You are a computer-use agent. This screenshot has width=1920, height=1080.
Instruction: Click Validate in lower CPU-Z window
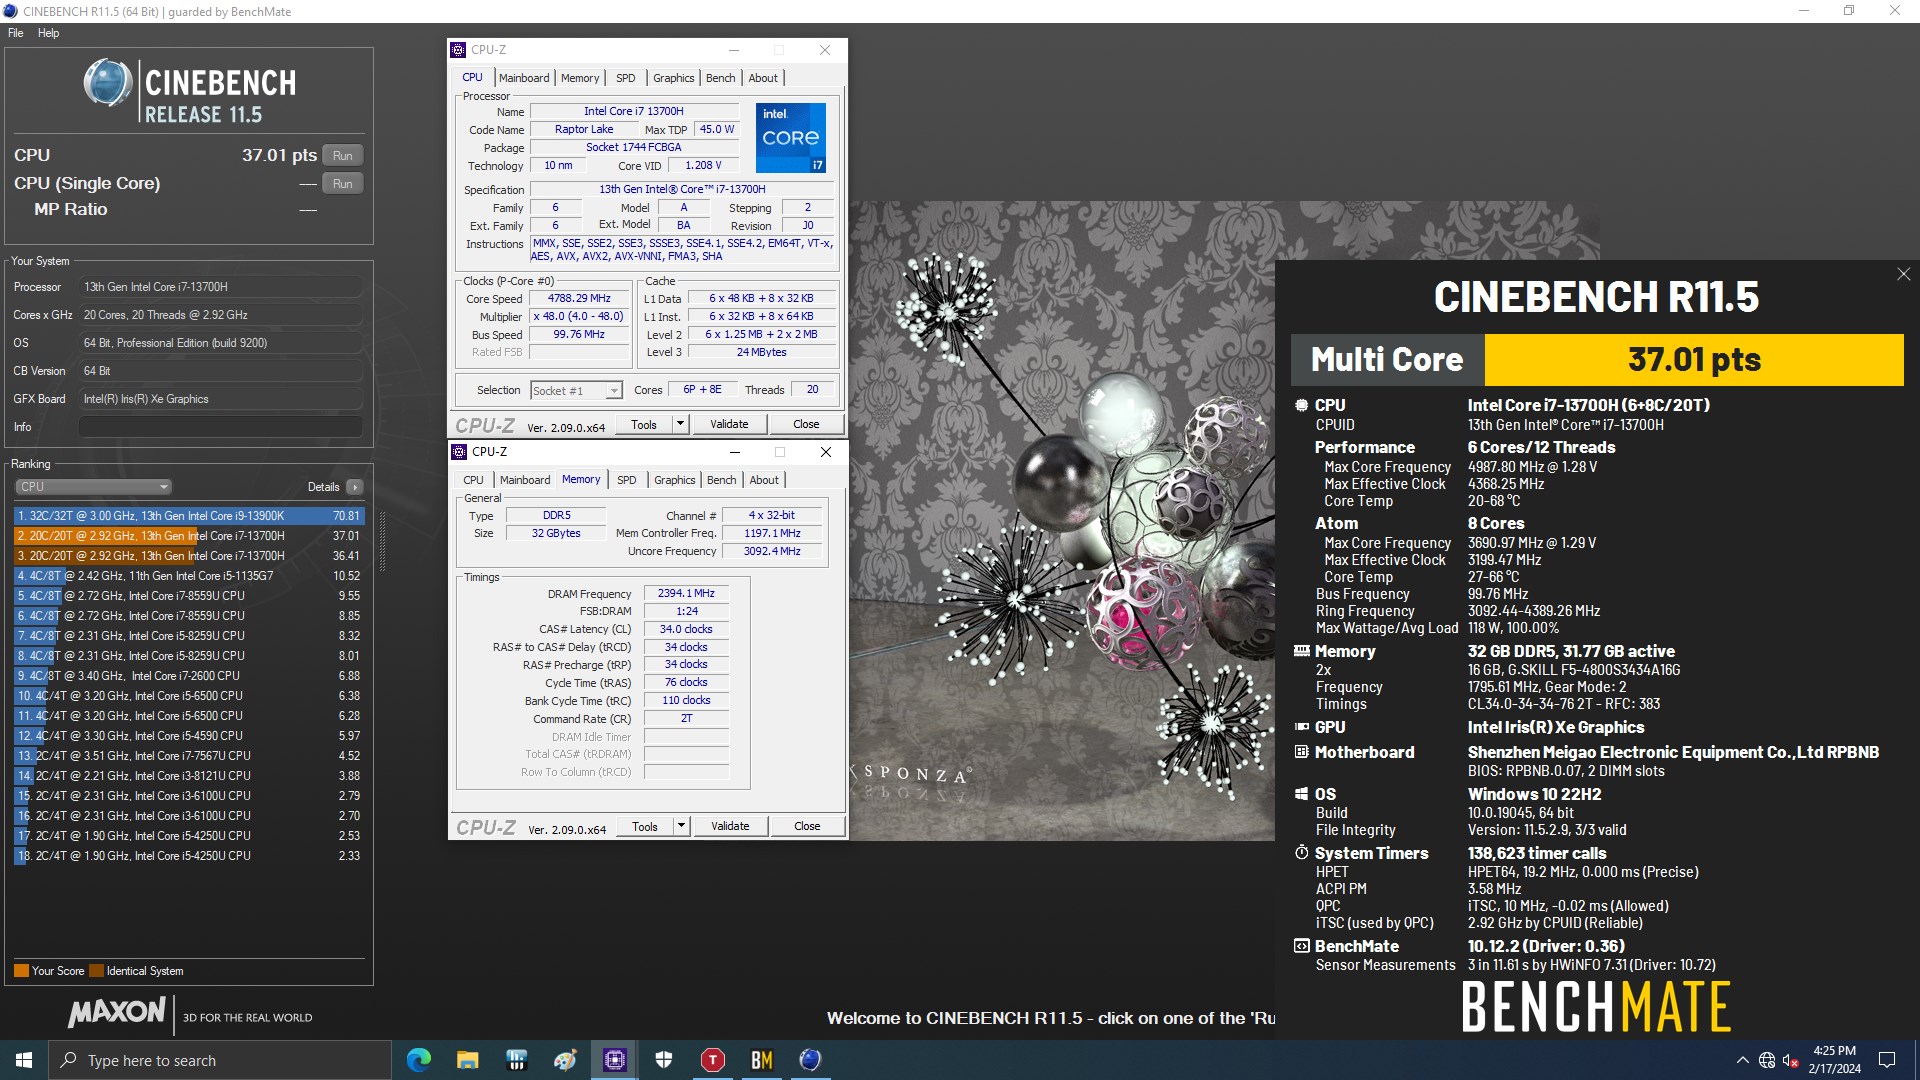point(730,826)
